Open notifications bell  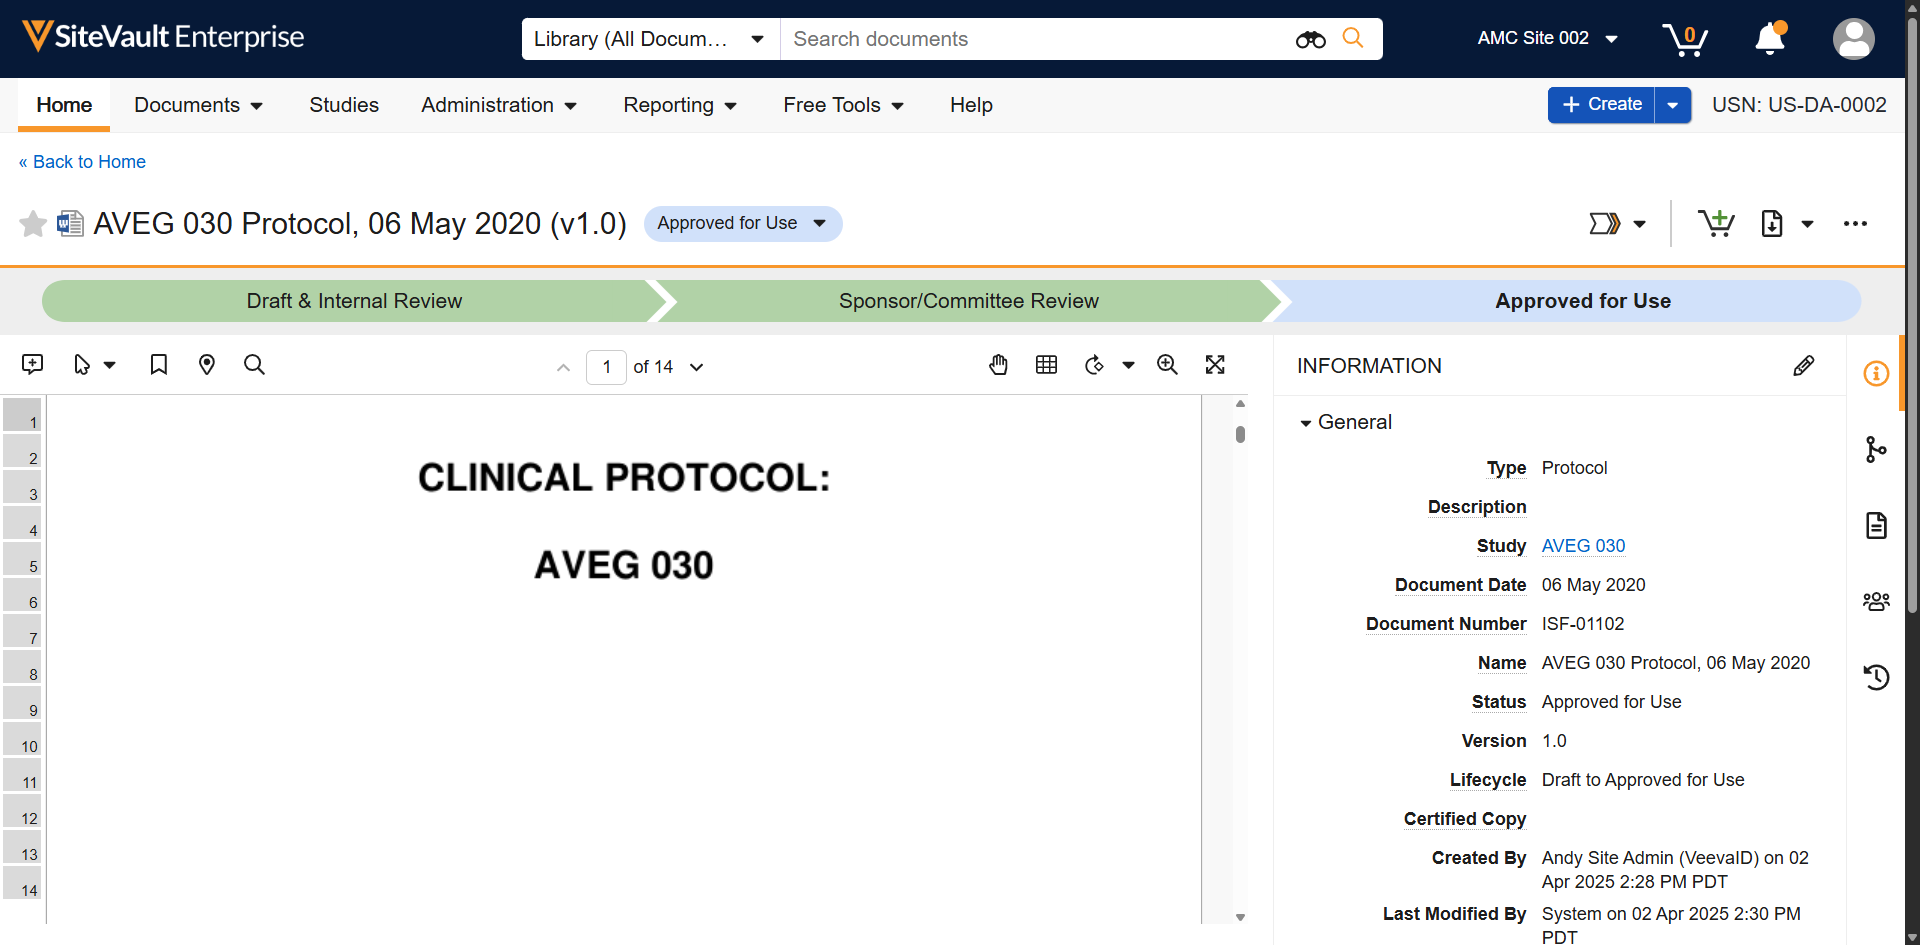(x=1770, y=38)
